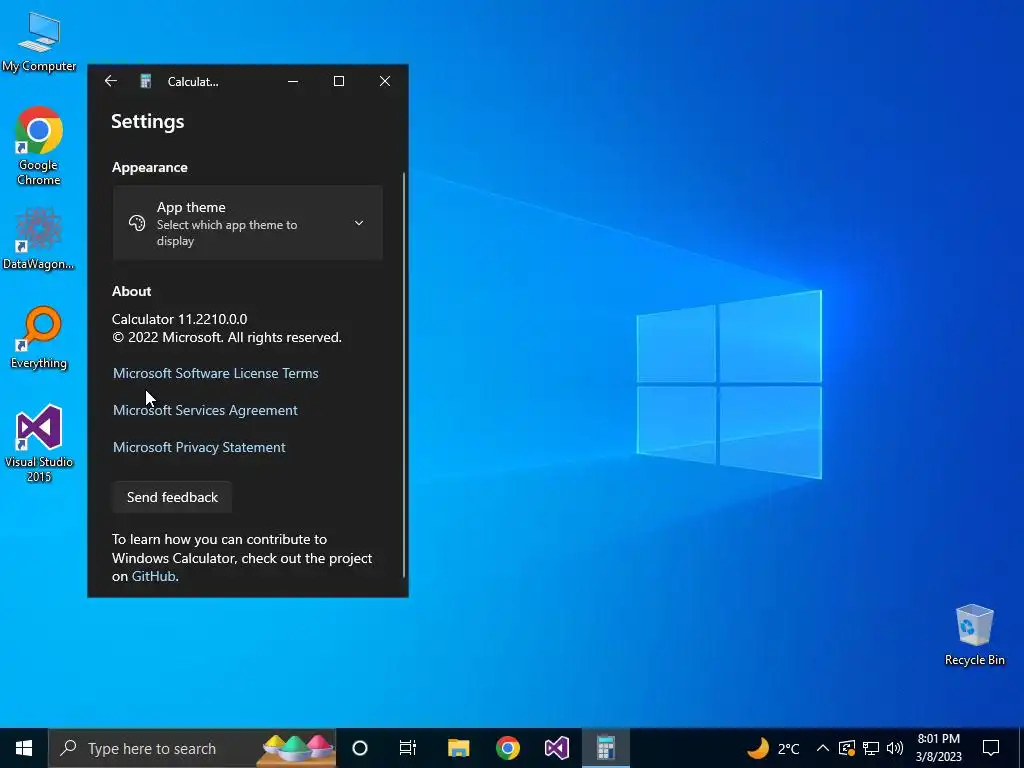Open network status tray icon
Image resolution: width=1024 pixels, height=768 pixels.
(871, 748)
